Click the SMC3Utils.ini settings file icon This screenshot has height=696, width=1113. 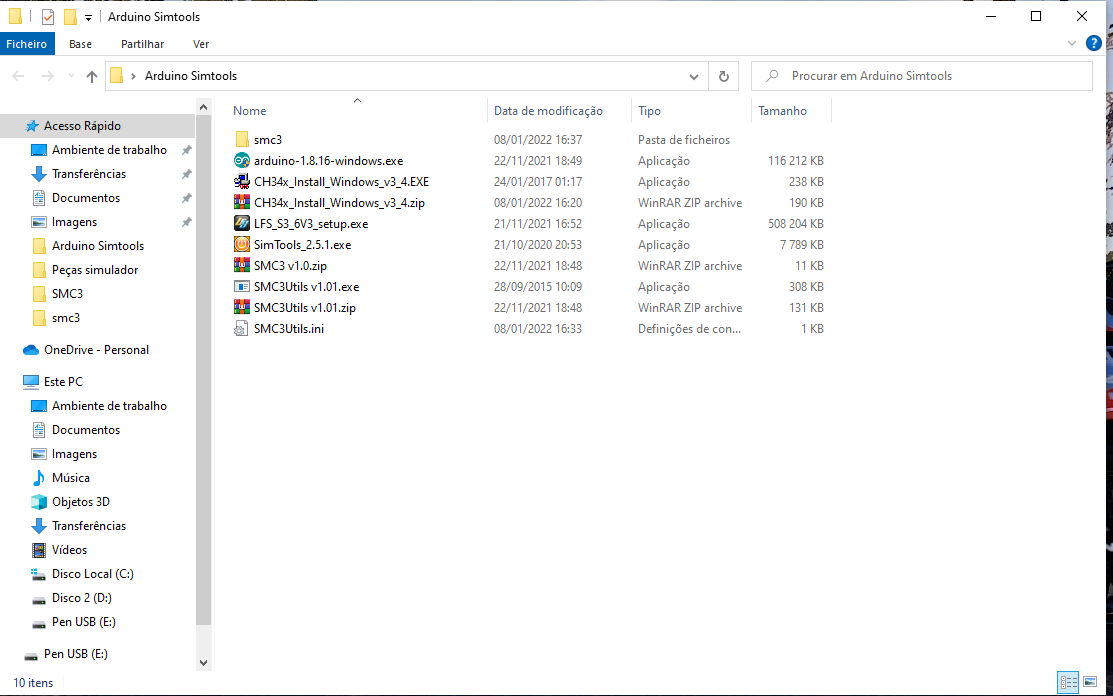[x=242, y=328]
